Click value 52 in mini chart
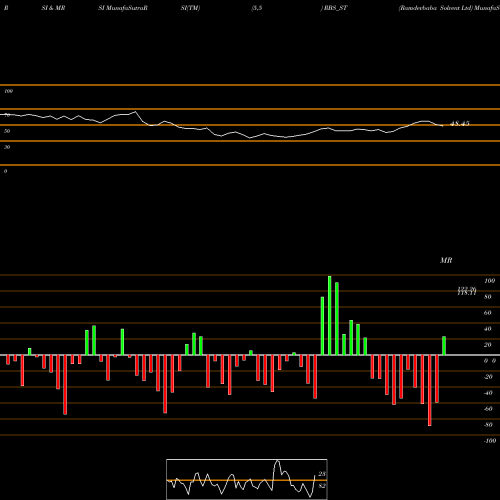 [322, 486]
